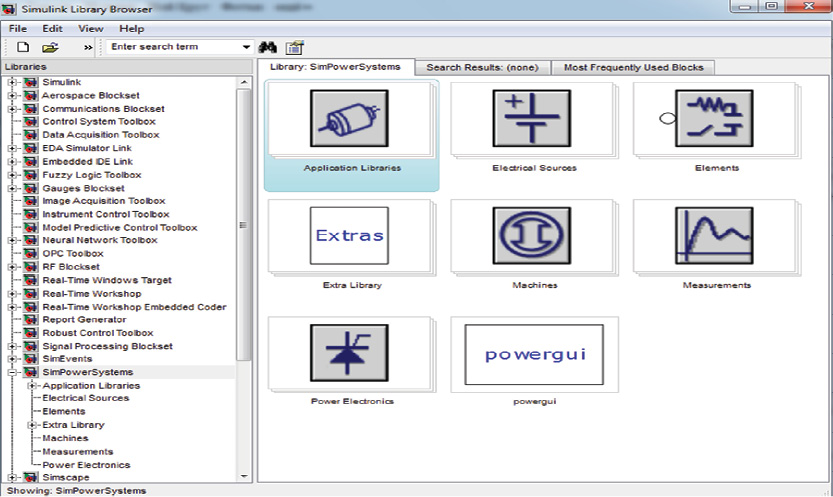Expand the Gauges Blockset node

pyautogui.click(x=12, y=188)
